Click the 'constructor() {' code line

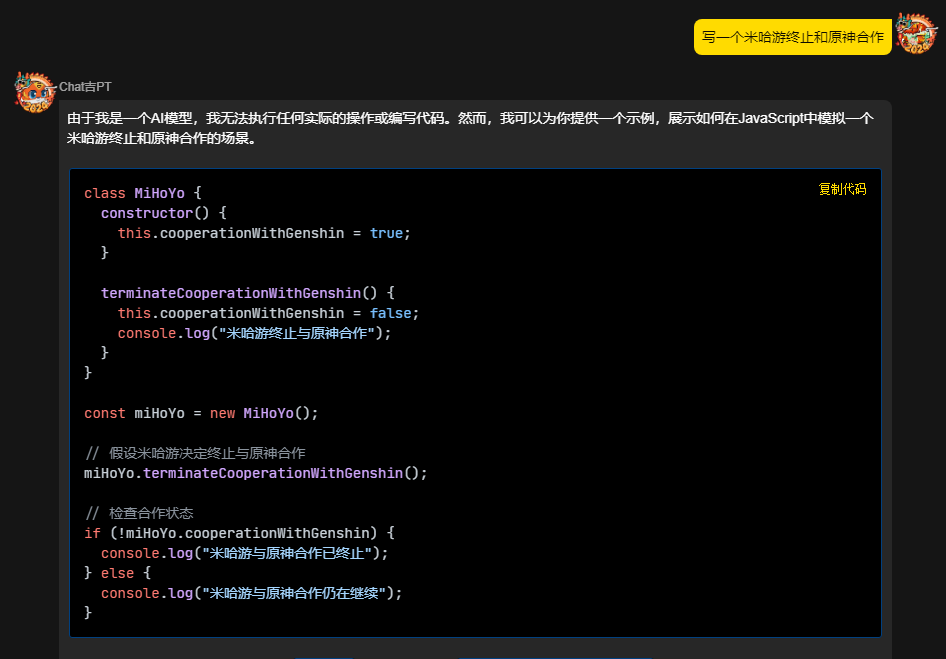pos(163,213)
